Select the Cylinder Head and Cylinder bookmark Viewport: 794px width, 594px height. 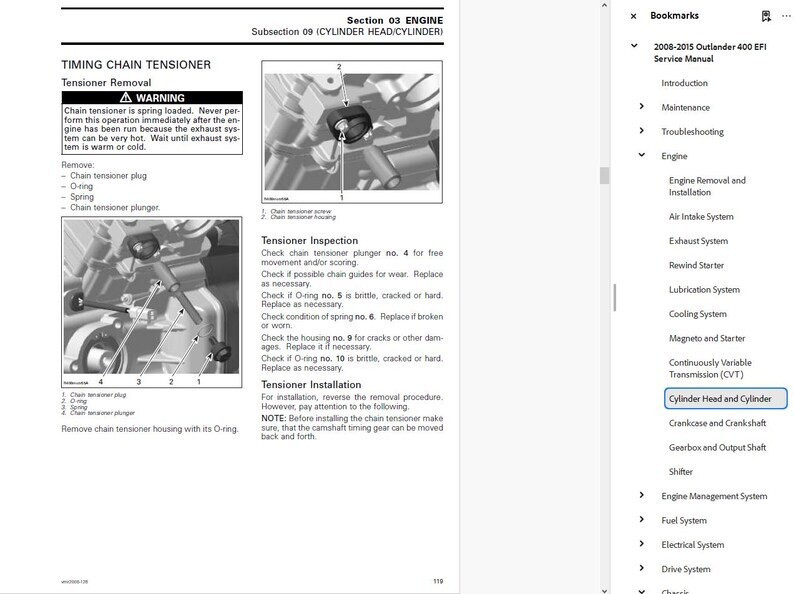tap(726, 399)
